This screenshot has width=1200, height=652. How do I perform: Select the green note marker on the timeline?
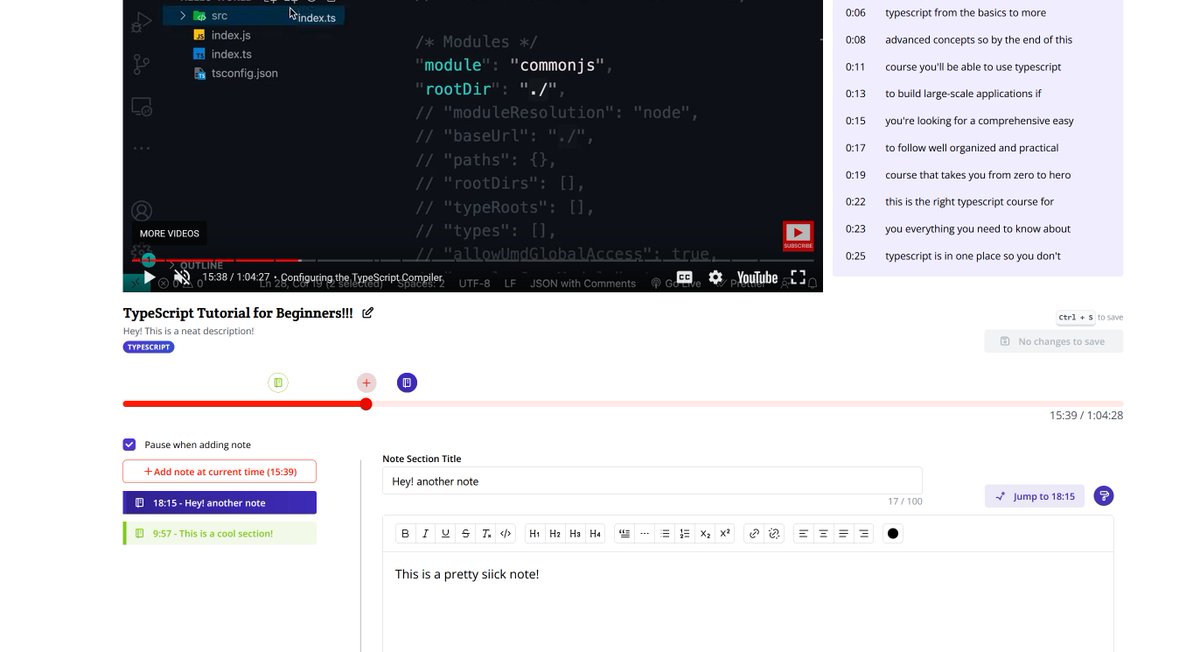pyautogui.click(x=279, y=382)
